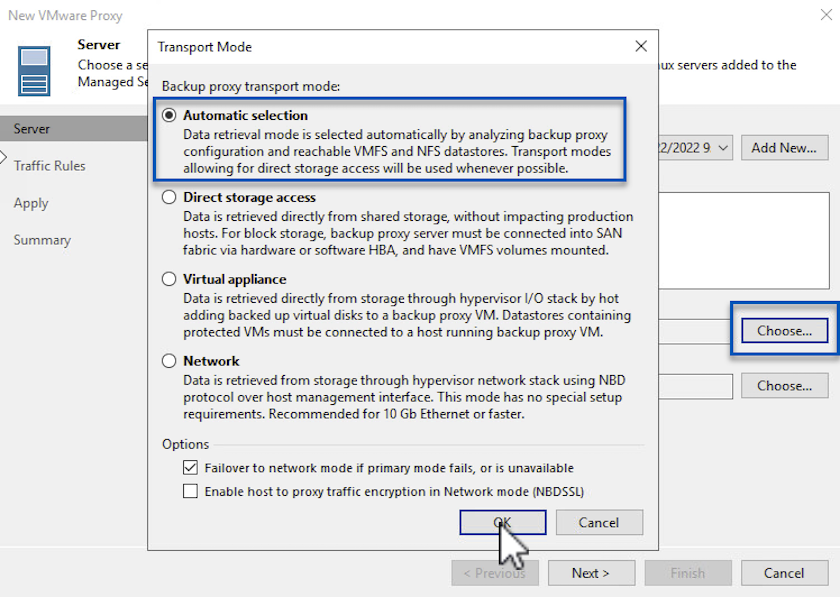Viewport: 840px width, 597px height.
Task: Select the Virtual appliance radio option
Action: pos(169,279)
